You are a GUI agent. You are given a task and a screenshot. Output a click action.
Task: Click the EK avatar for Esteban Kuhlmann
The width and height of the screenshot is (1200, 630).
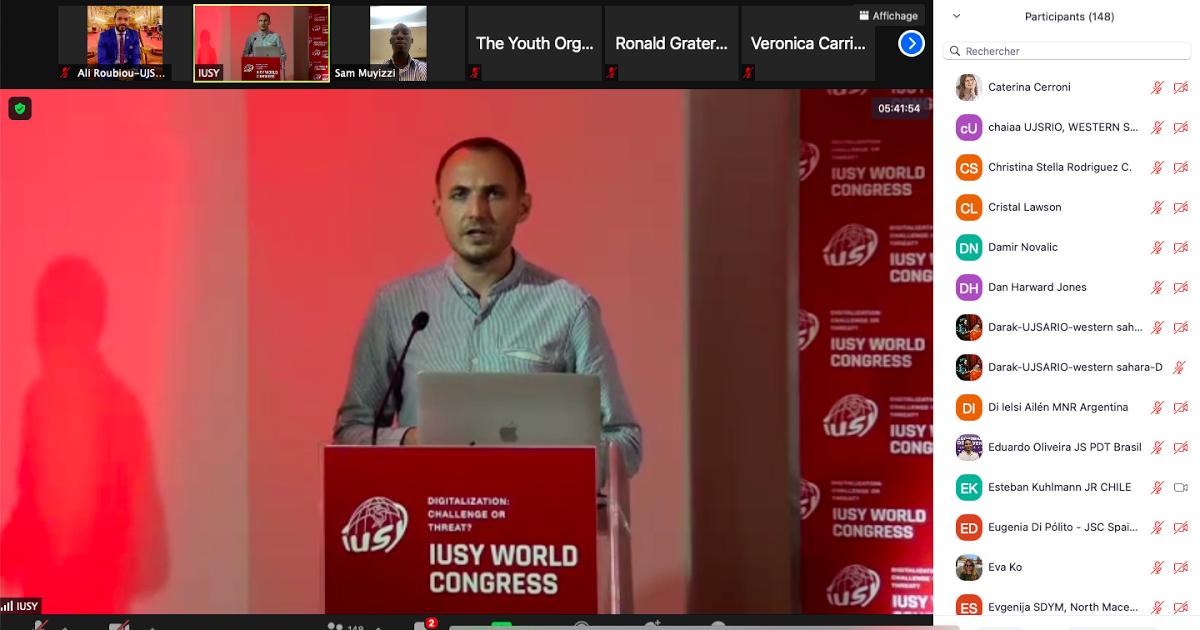tap(968, 487)
